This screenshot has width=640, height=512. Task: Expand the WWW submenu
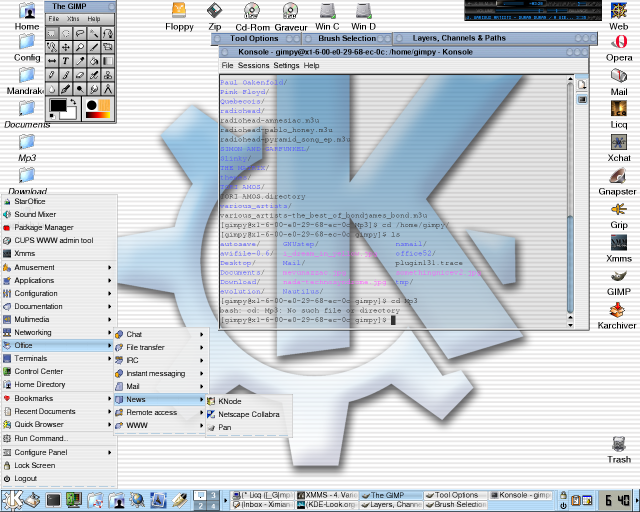tap(160, 425)
